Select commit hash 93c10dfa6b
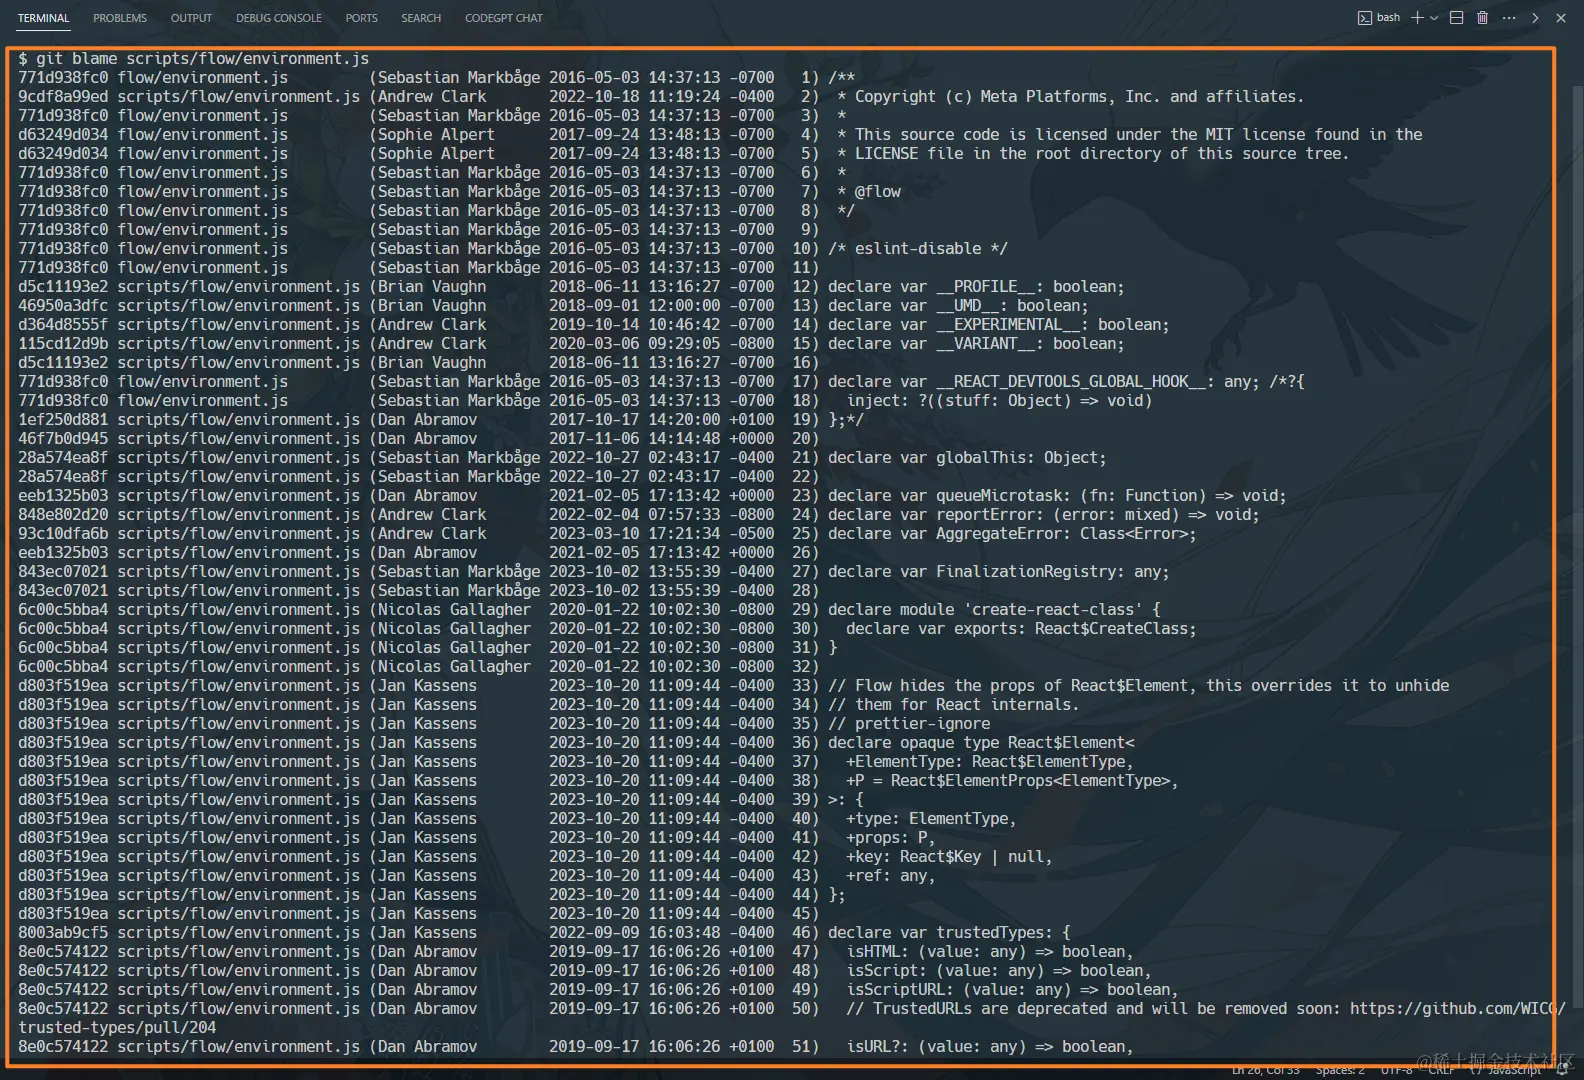The image size is (1584, 1080). [63, 534]
